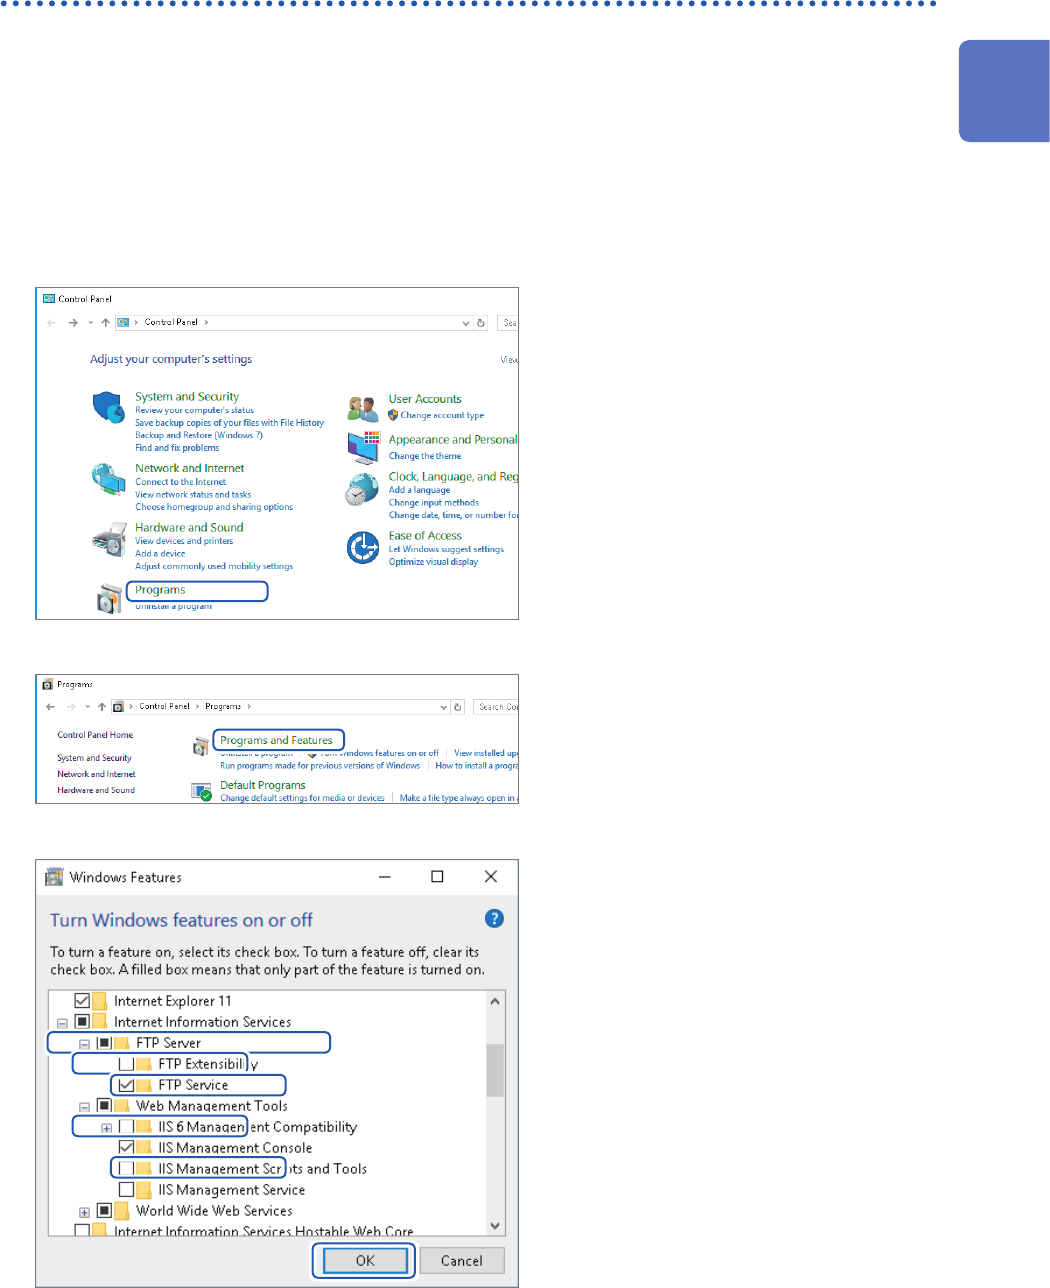Open the Default Programs heading link

263,785
